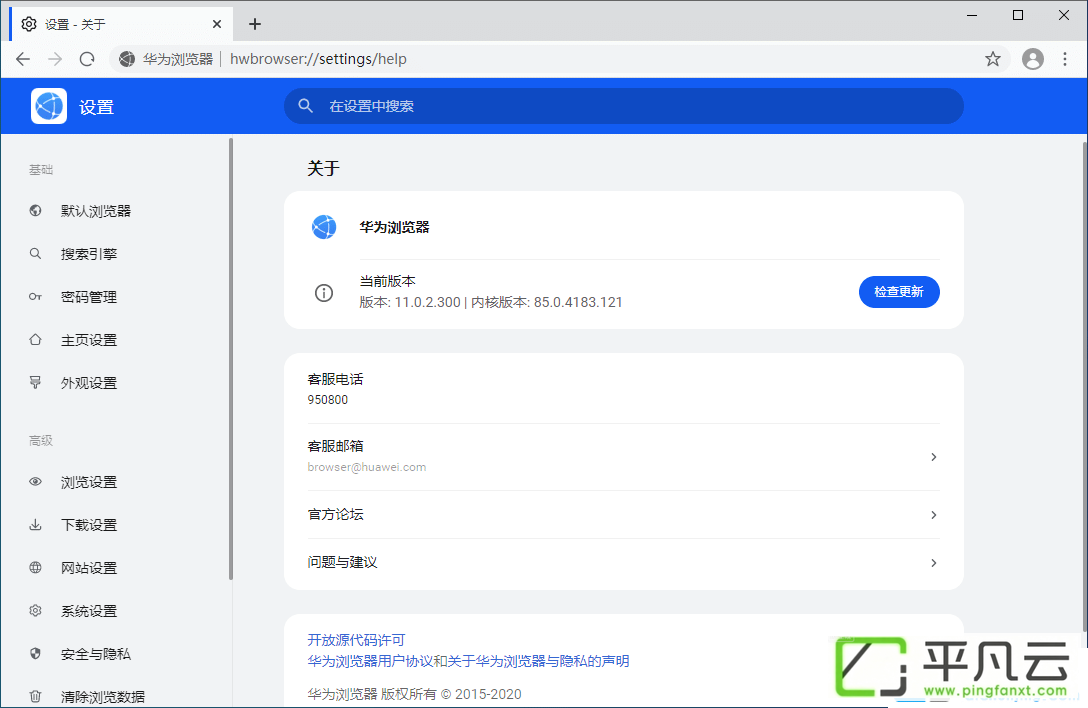
Task: Click the sidebar vertical scrollbar
Action: tap(230, 358)
